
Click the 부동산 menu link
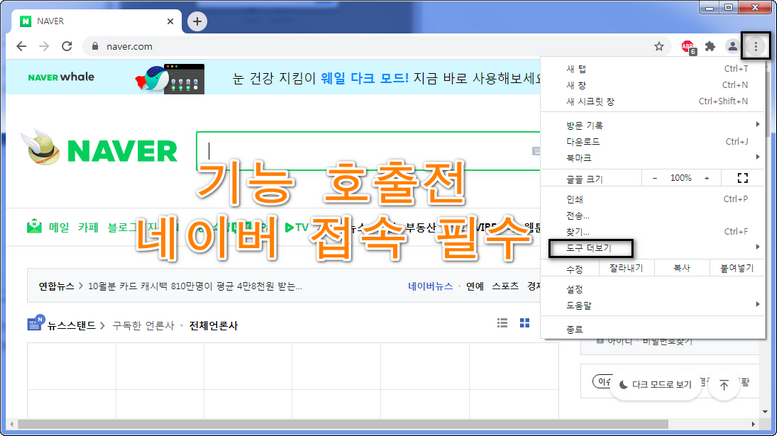(421, 227)
